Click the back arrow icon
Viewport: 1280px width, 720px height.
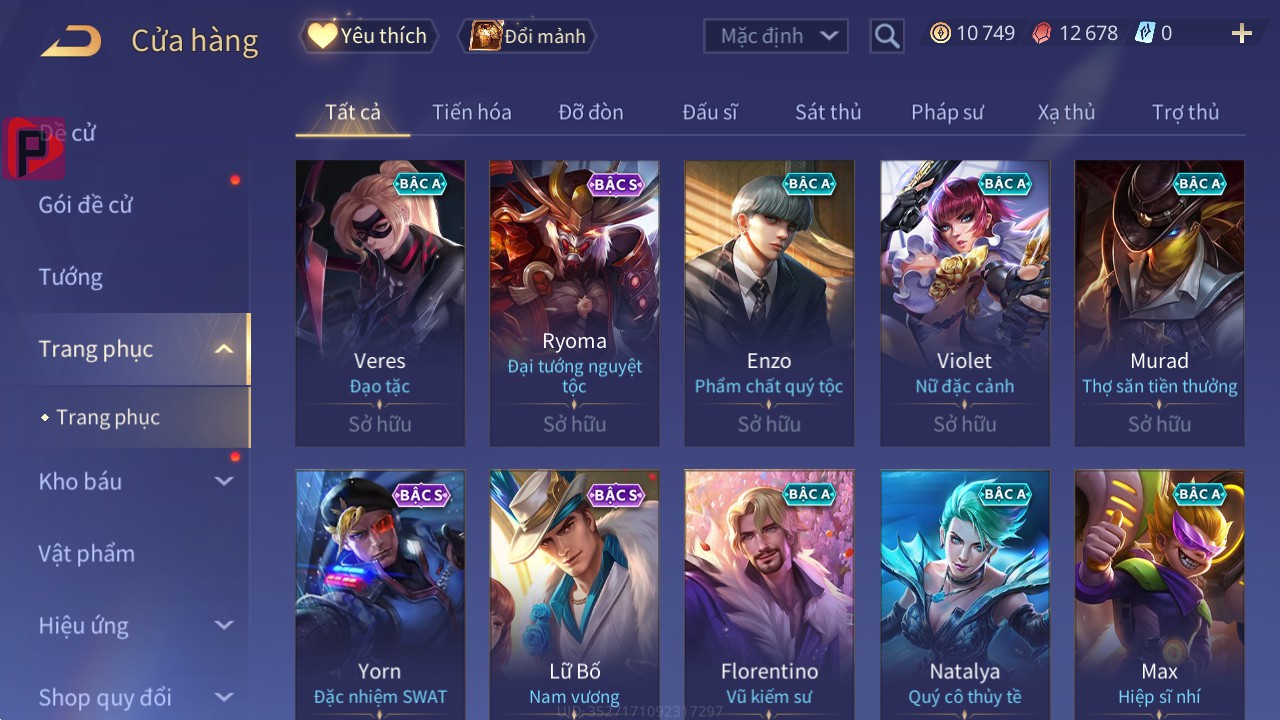point(71,41)
